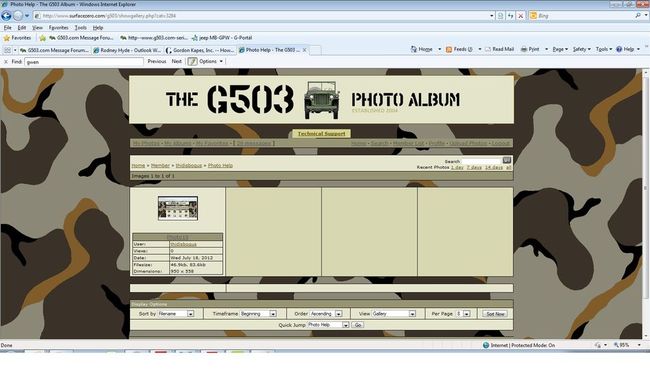Expand the Sort by Filename dropdown

pyautogui.click(x=176, y=314)
